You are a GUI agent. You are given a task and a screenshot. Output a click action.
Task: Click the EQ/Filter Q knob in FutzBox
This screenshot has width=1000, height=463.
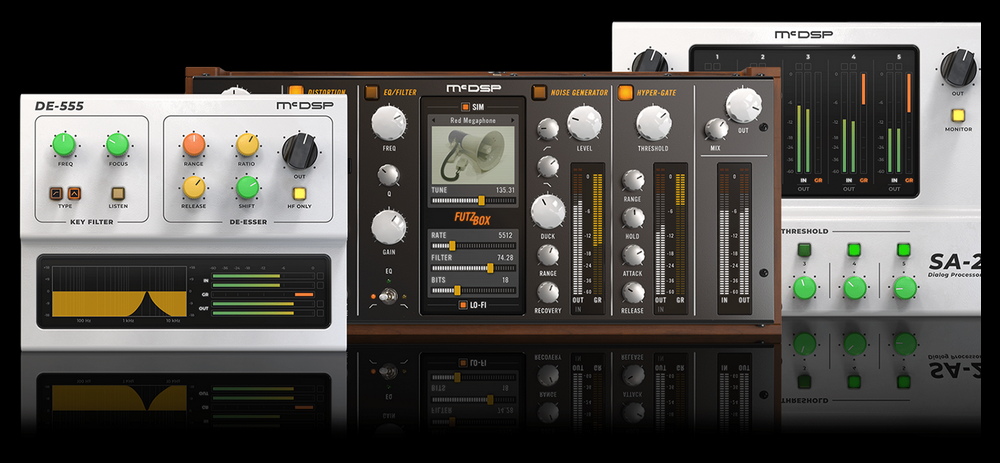pos(388,175)
